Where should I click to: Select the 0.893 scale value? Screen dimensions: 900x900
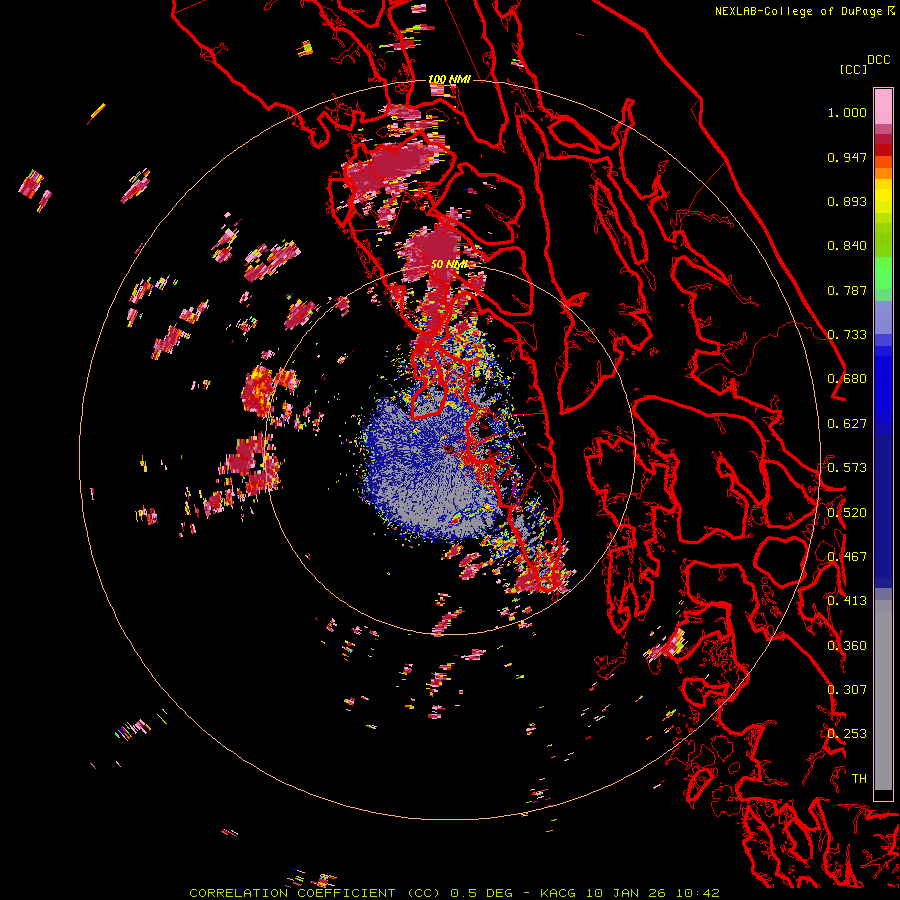(847, 201)
